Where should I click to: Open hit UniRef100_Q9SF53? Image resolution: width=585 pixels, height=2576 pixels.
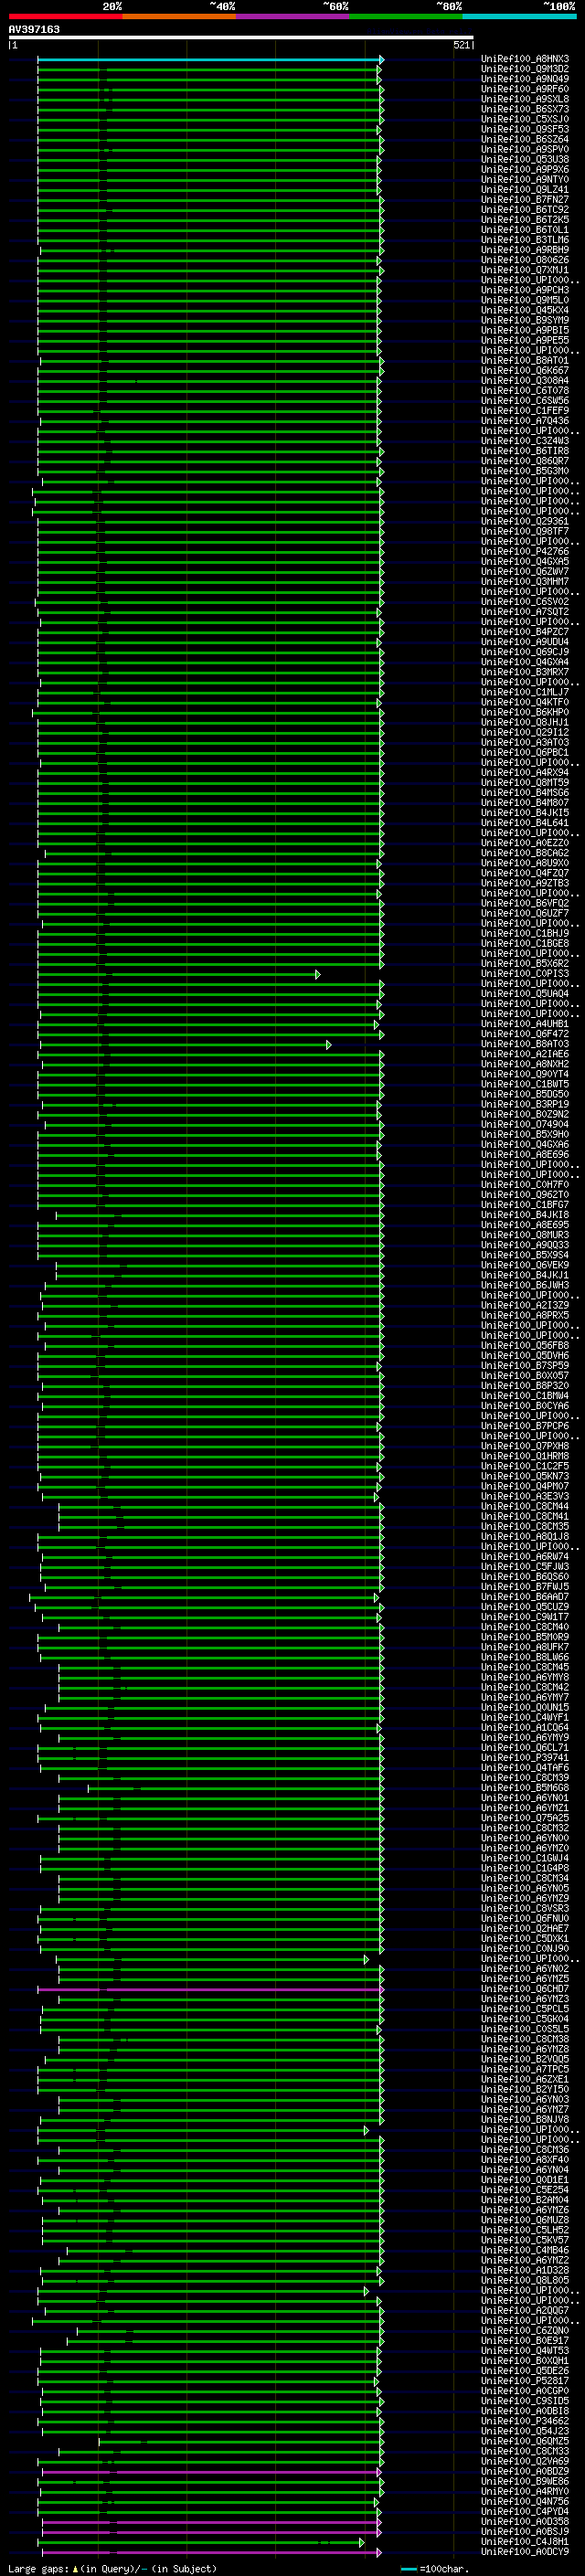coord(525,129)
